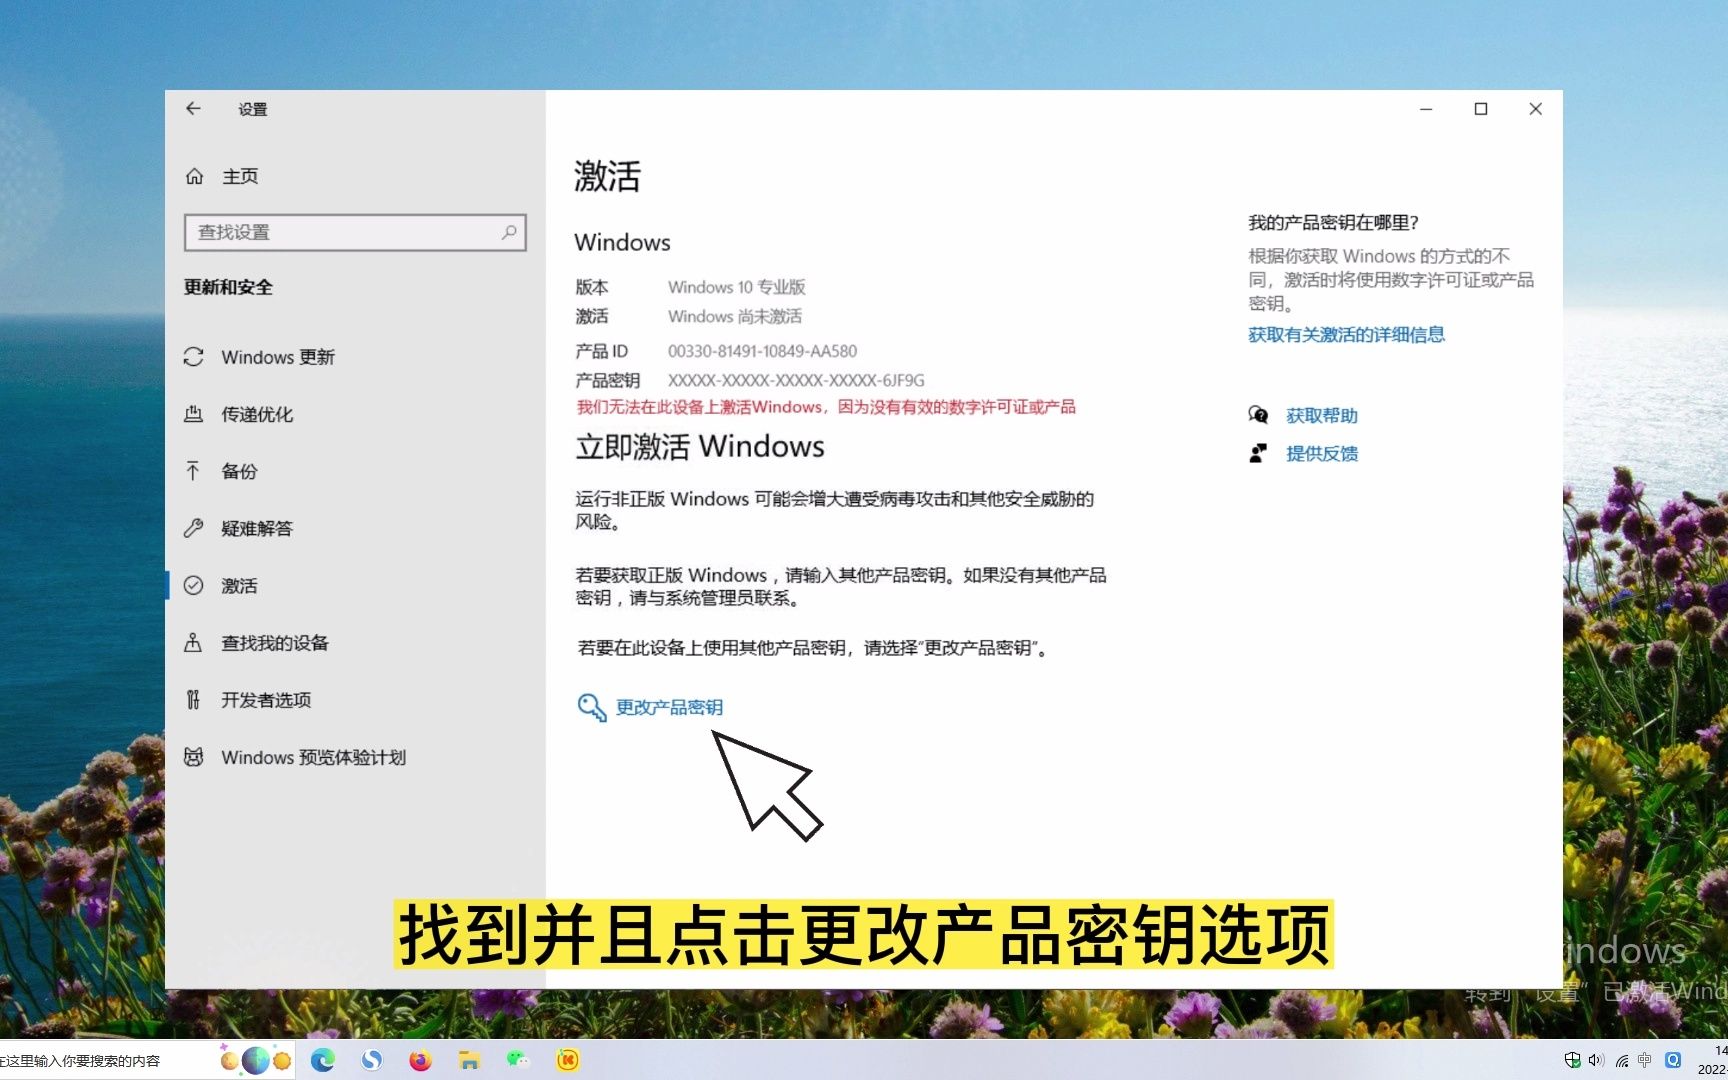1728x1080 pixels.
Task: Click the 更改产品密钥 link
Action: pyautogui.click(x=669, y=707)
